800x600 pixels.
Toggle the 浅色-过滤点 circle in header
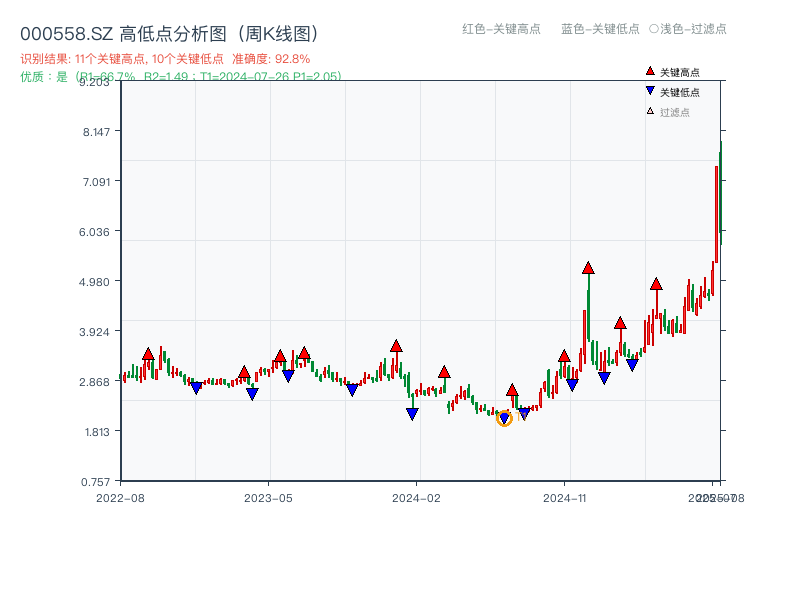point(654,29)
